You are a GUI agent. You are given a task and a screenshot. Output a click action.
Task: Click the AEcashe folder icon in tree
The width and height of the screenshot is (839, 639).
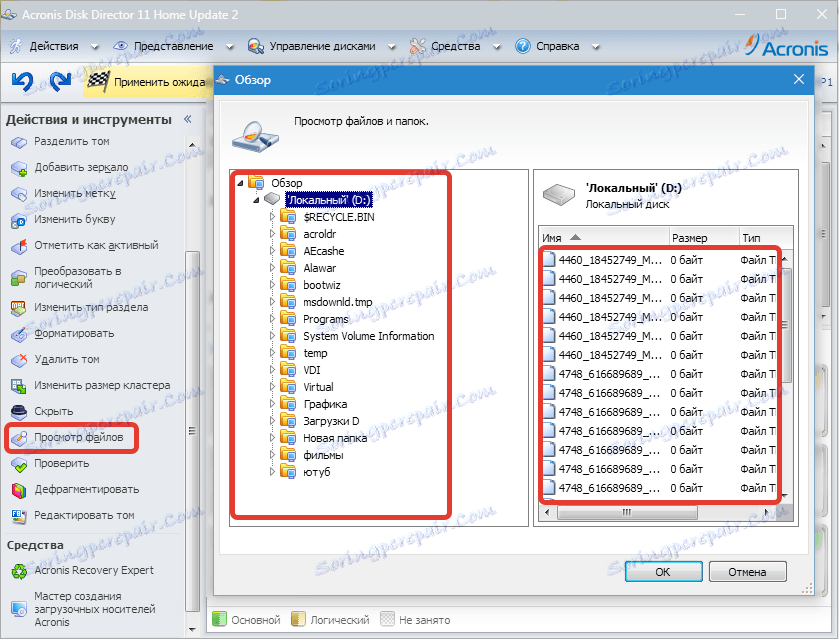[288, 251]
